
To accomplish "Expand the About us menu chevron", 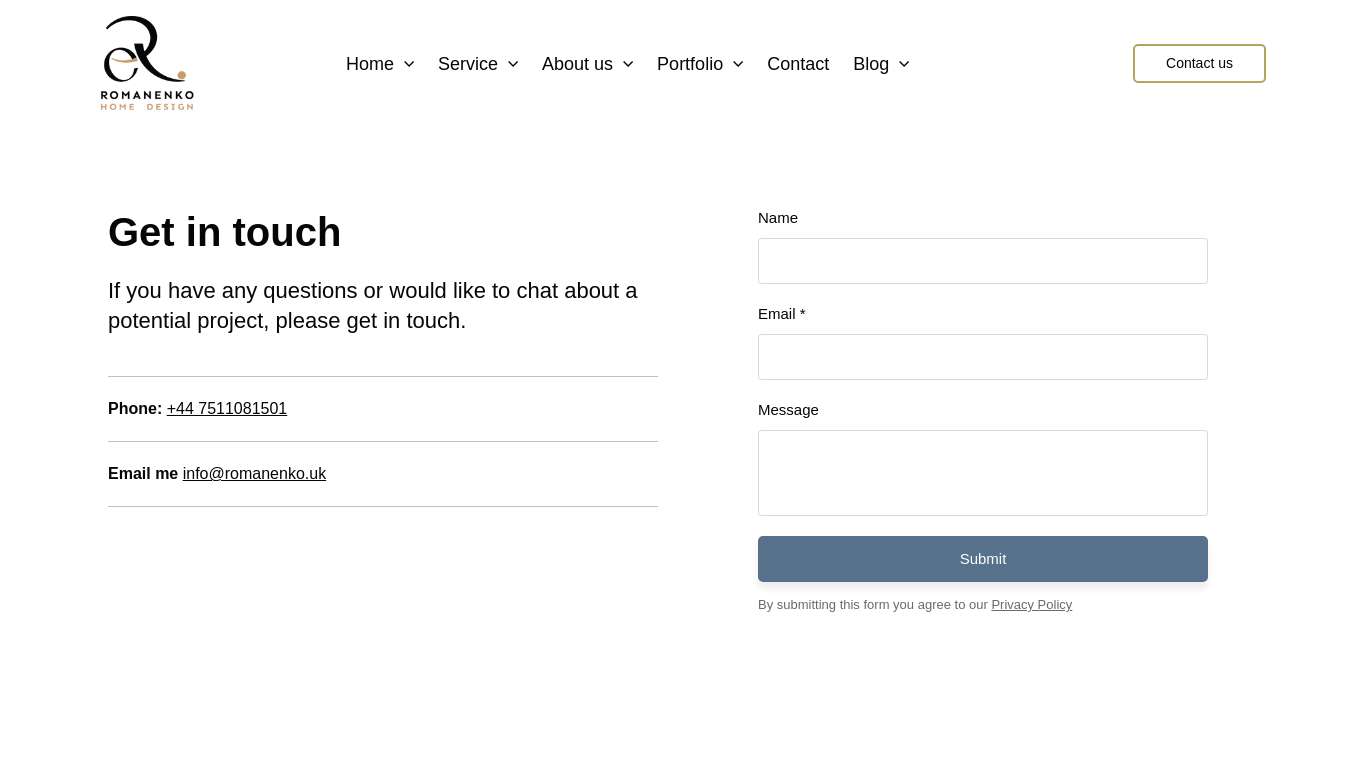I will click(628, 64).
